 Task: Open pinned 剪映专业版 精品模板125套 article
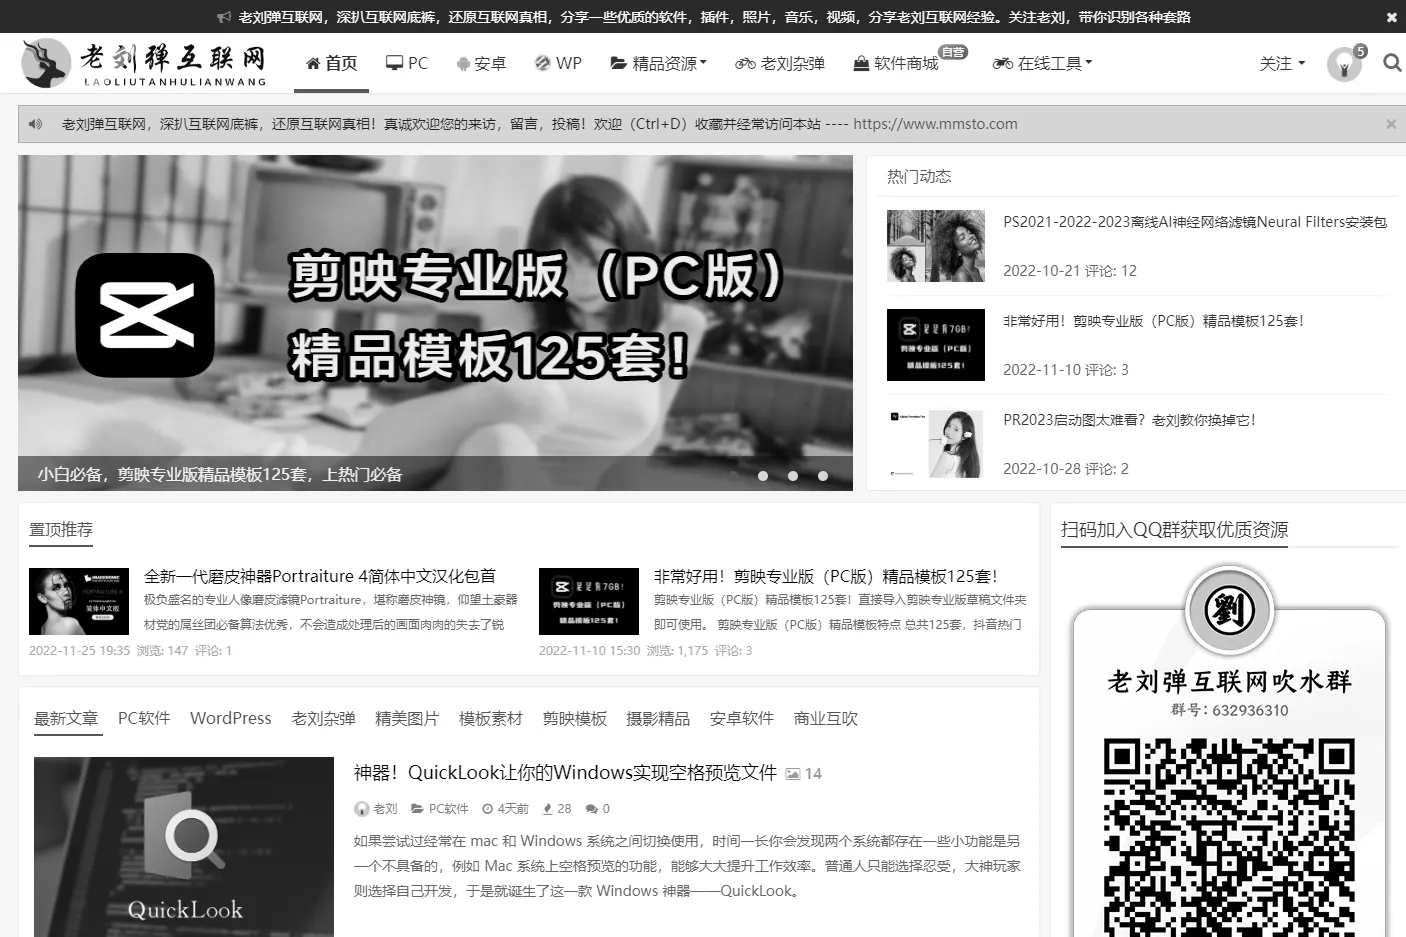click(826, 576)
